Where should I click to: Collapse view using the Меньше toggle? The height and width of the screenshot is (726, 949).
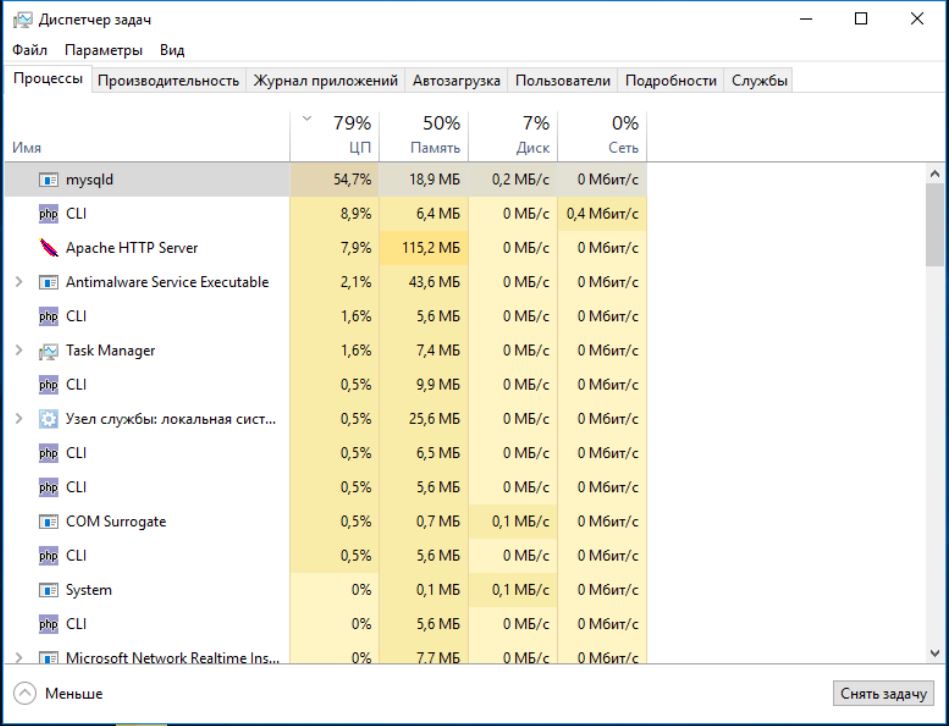[x=59, y=693]
